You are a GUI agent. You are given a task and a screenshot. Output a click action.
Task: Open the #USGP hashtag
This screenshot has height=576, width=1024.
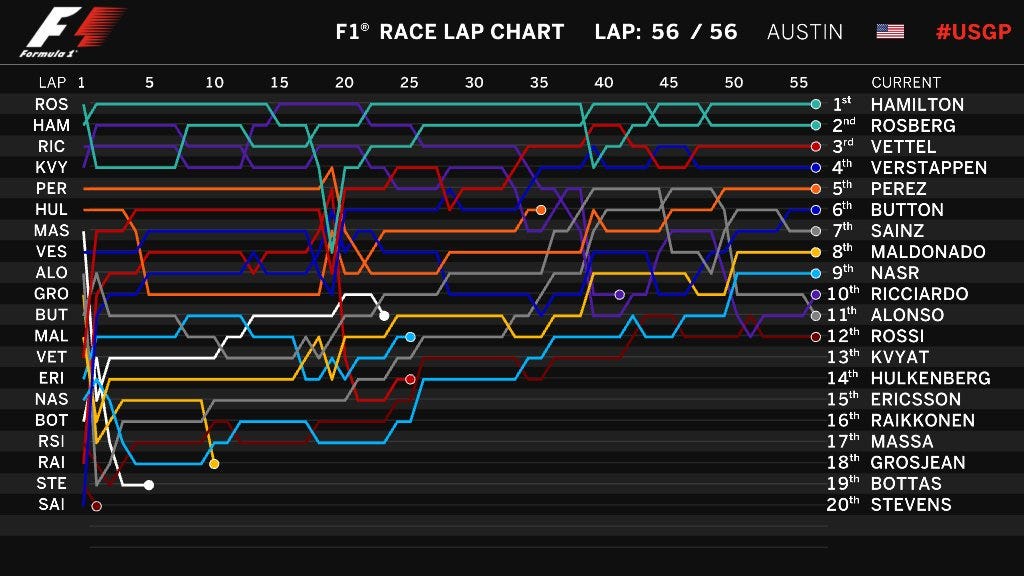973,31
